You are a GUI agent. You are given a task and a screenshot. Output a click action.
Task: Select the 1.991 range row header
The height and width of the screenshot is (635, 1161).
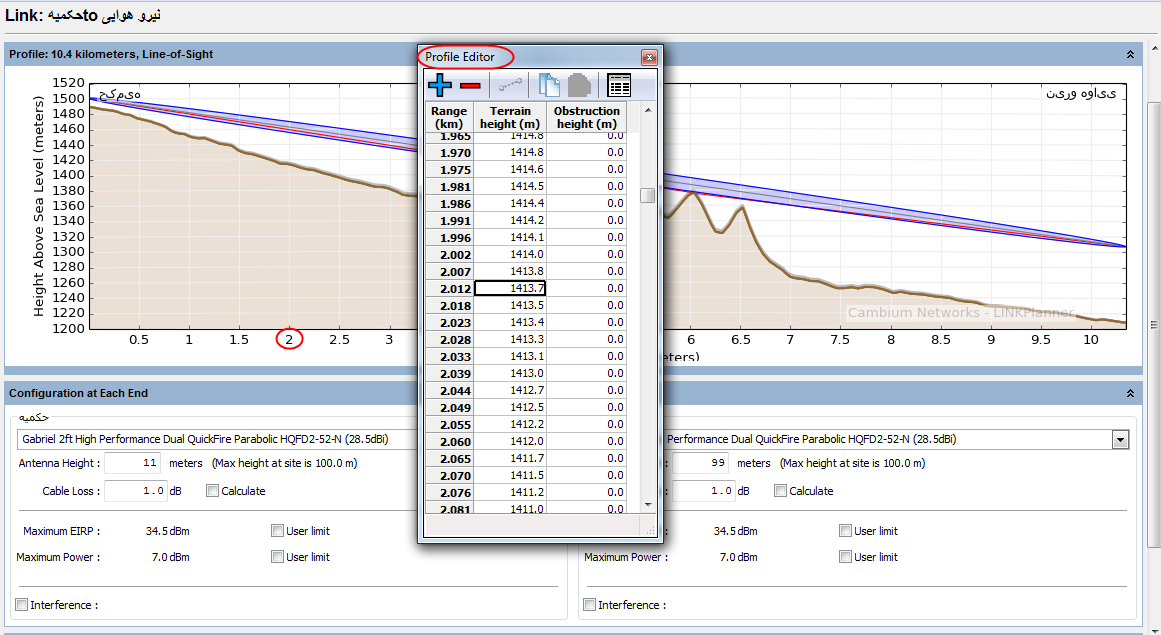point(449,221)
